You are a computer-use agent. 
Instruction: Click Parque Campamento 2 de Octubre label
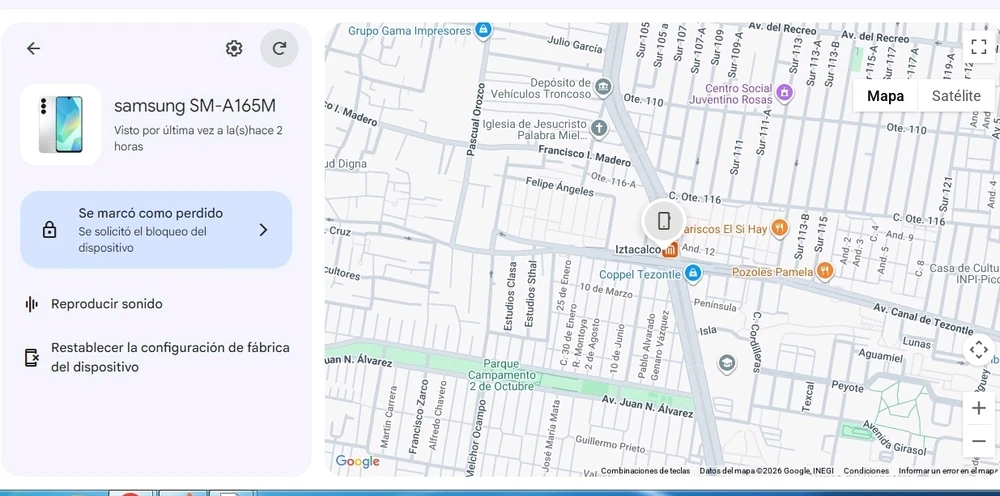point(501,375)
